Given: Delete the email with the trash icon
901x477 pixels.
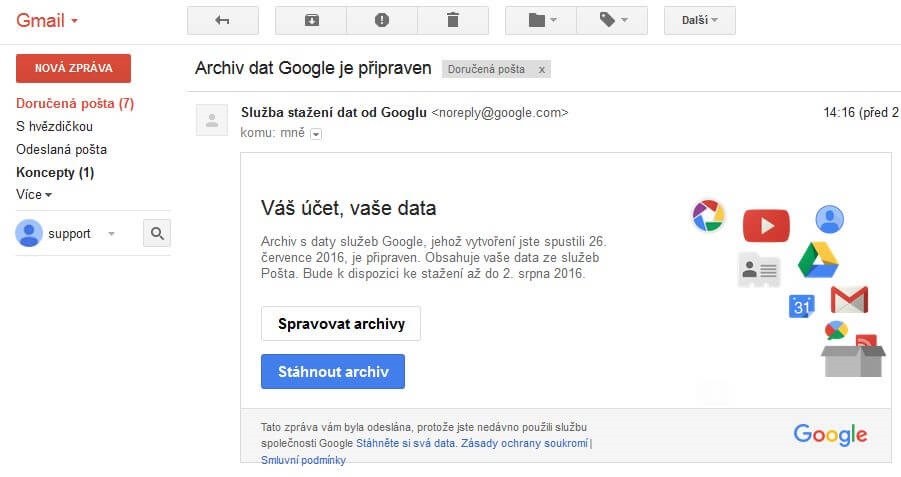Looking at the screenshot, I should (452, 20).
